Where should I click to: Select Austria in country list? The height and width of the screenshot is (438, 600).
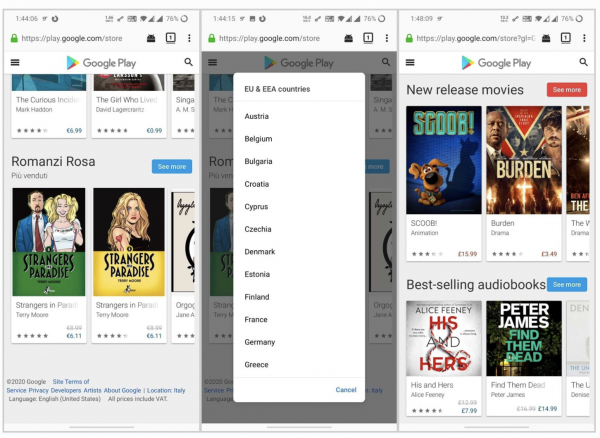click(299, 116)
